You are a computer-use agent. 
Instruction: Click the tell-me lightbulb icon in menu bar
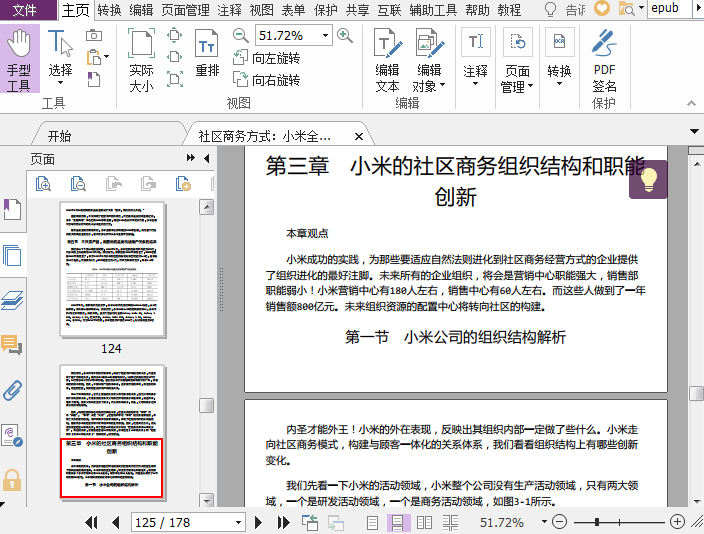[550, 9]
